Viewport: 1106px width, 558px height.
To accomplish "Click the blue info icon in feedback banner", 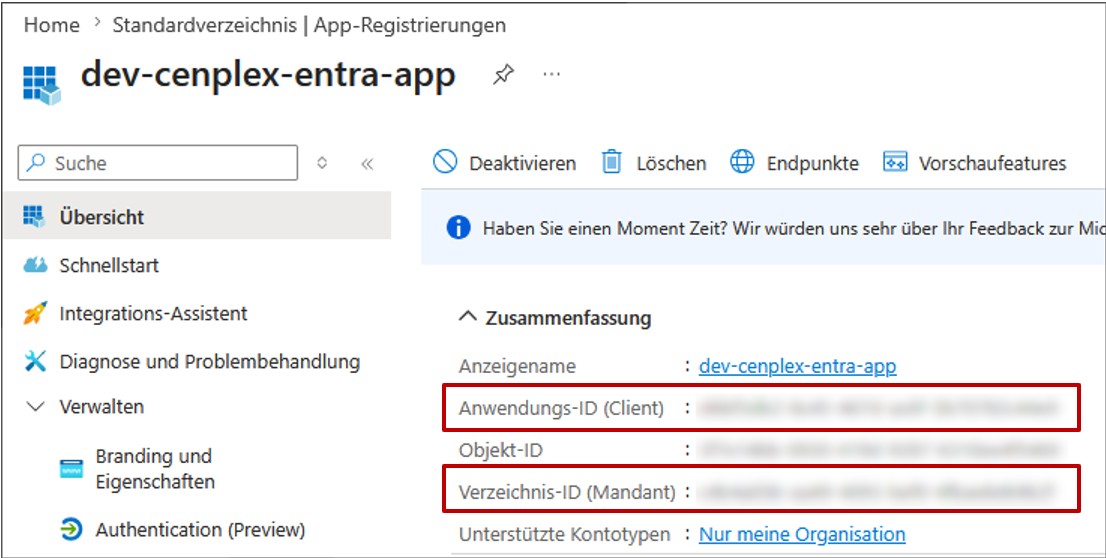I will (x=458, y=227).
